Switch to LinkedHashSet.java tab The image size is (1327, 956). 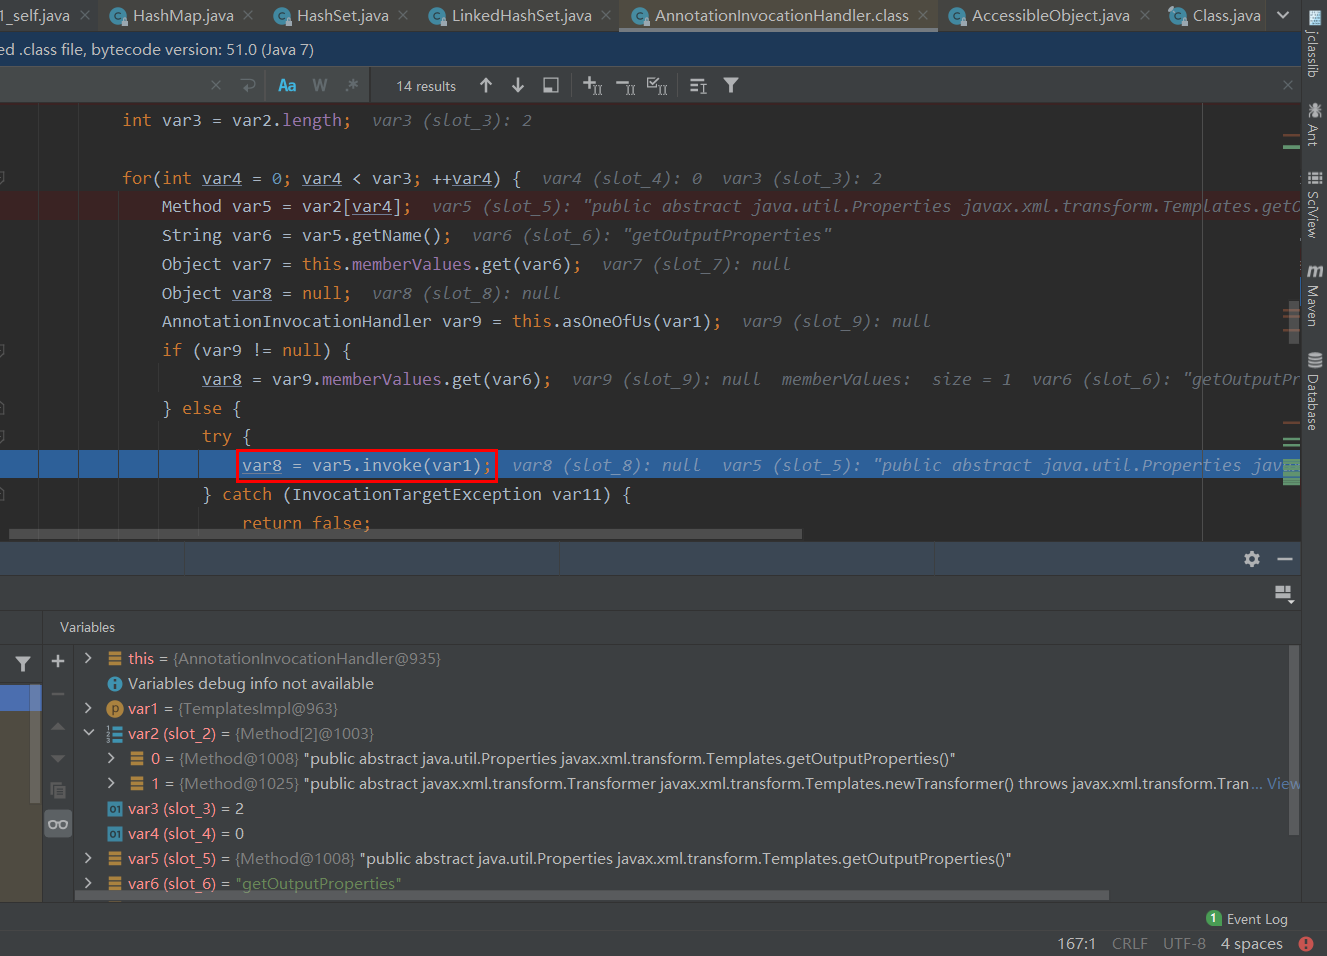tap(521, 15)
